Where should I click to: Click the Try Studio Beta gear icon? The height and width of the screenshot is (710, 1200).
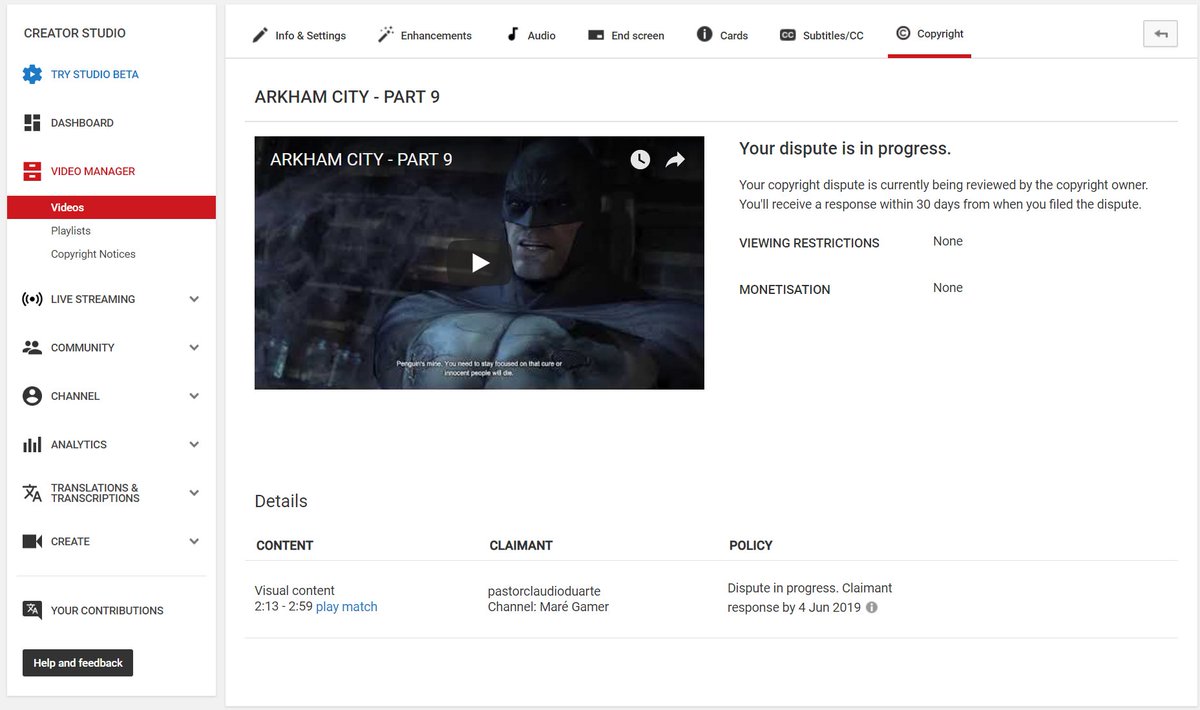pos(32,74)
